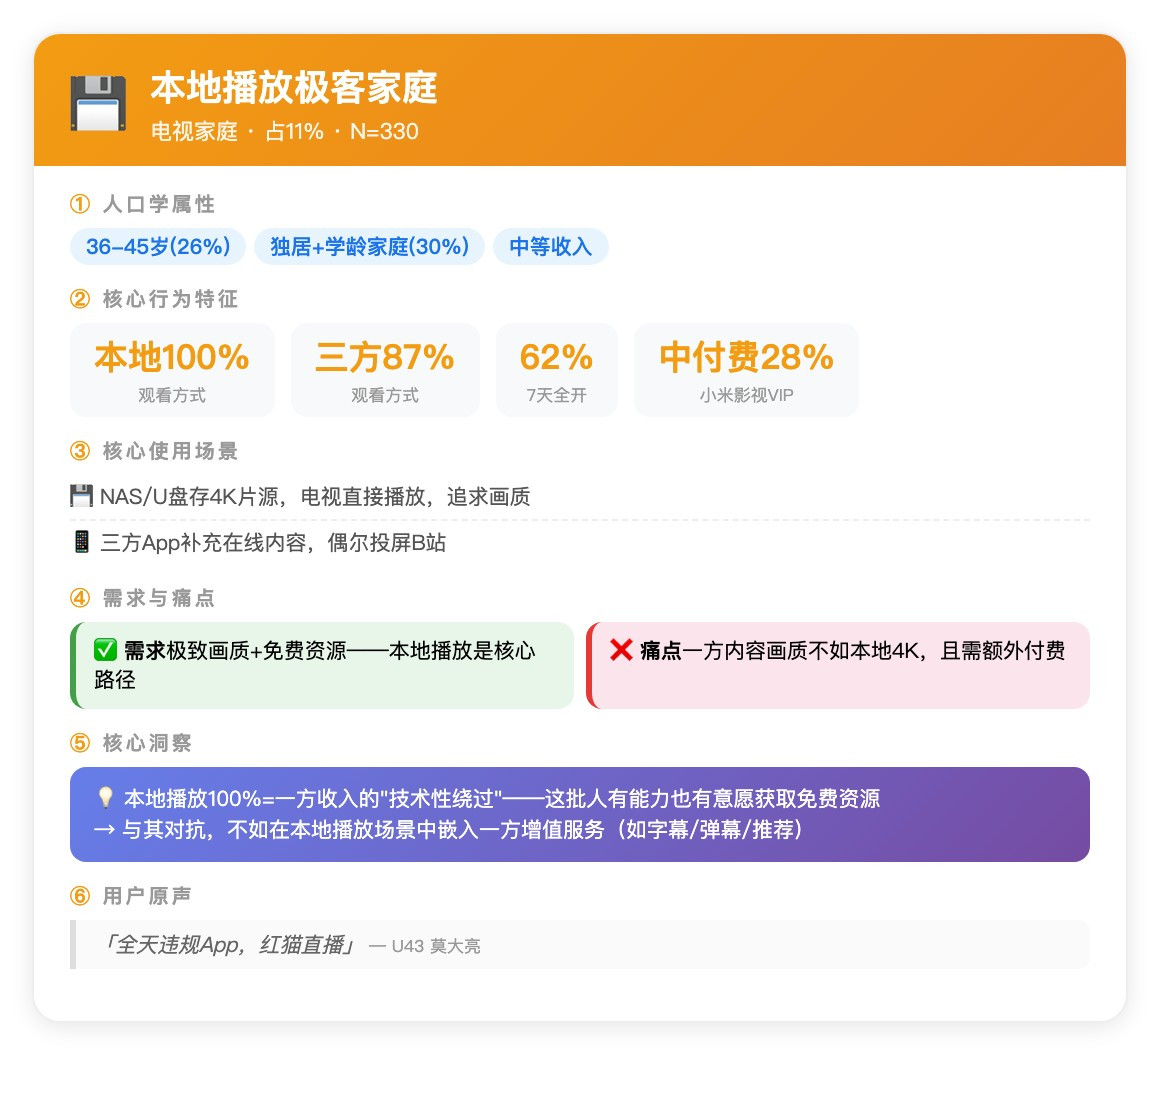Screen dimensions: 1160x1096
Task: Click the circled number 6 section marker
Action: point(80,896)
